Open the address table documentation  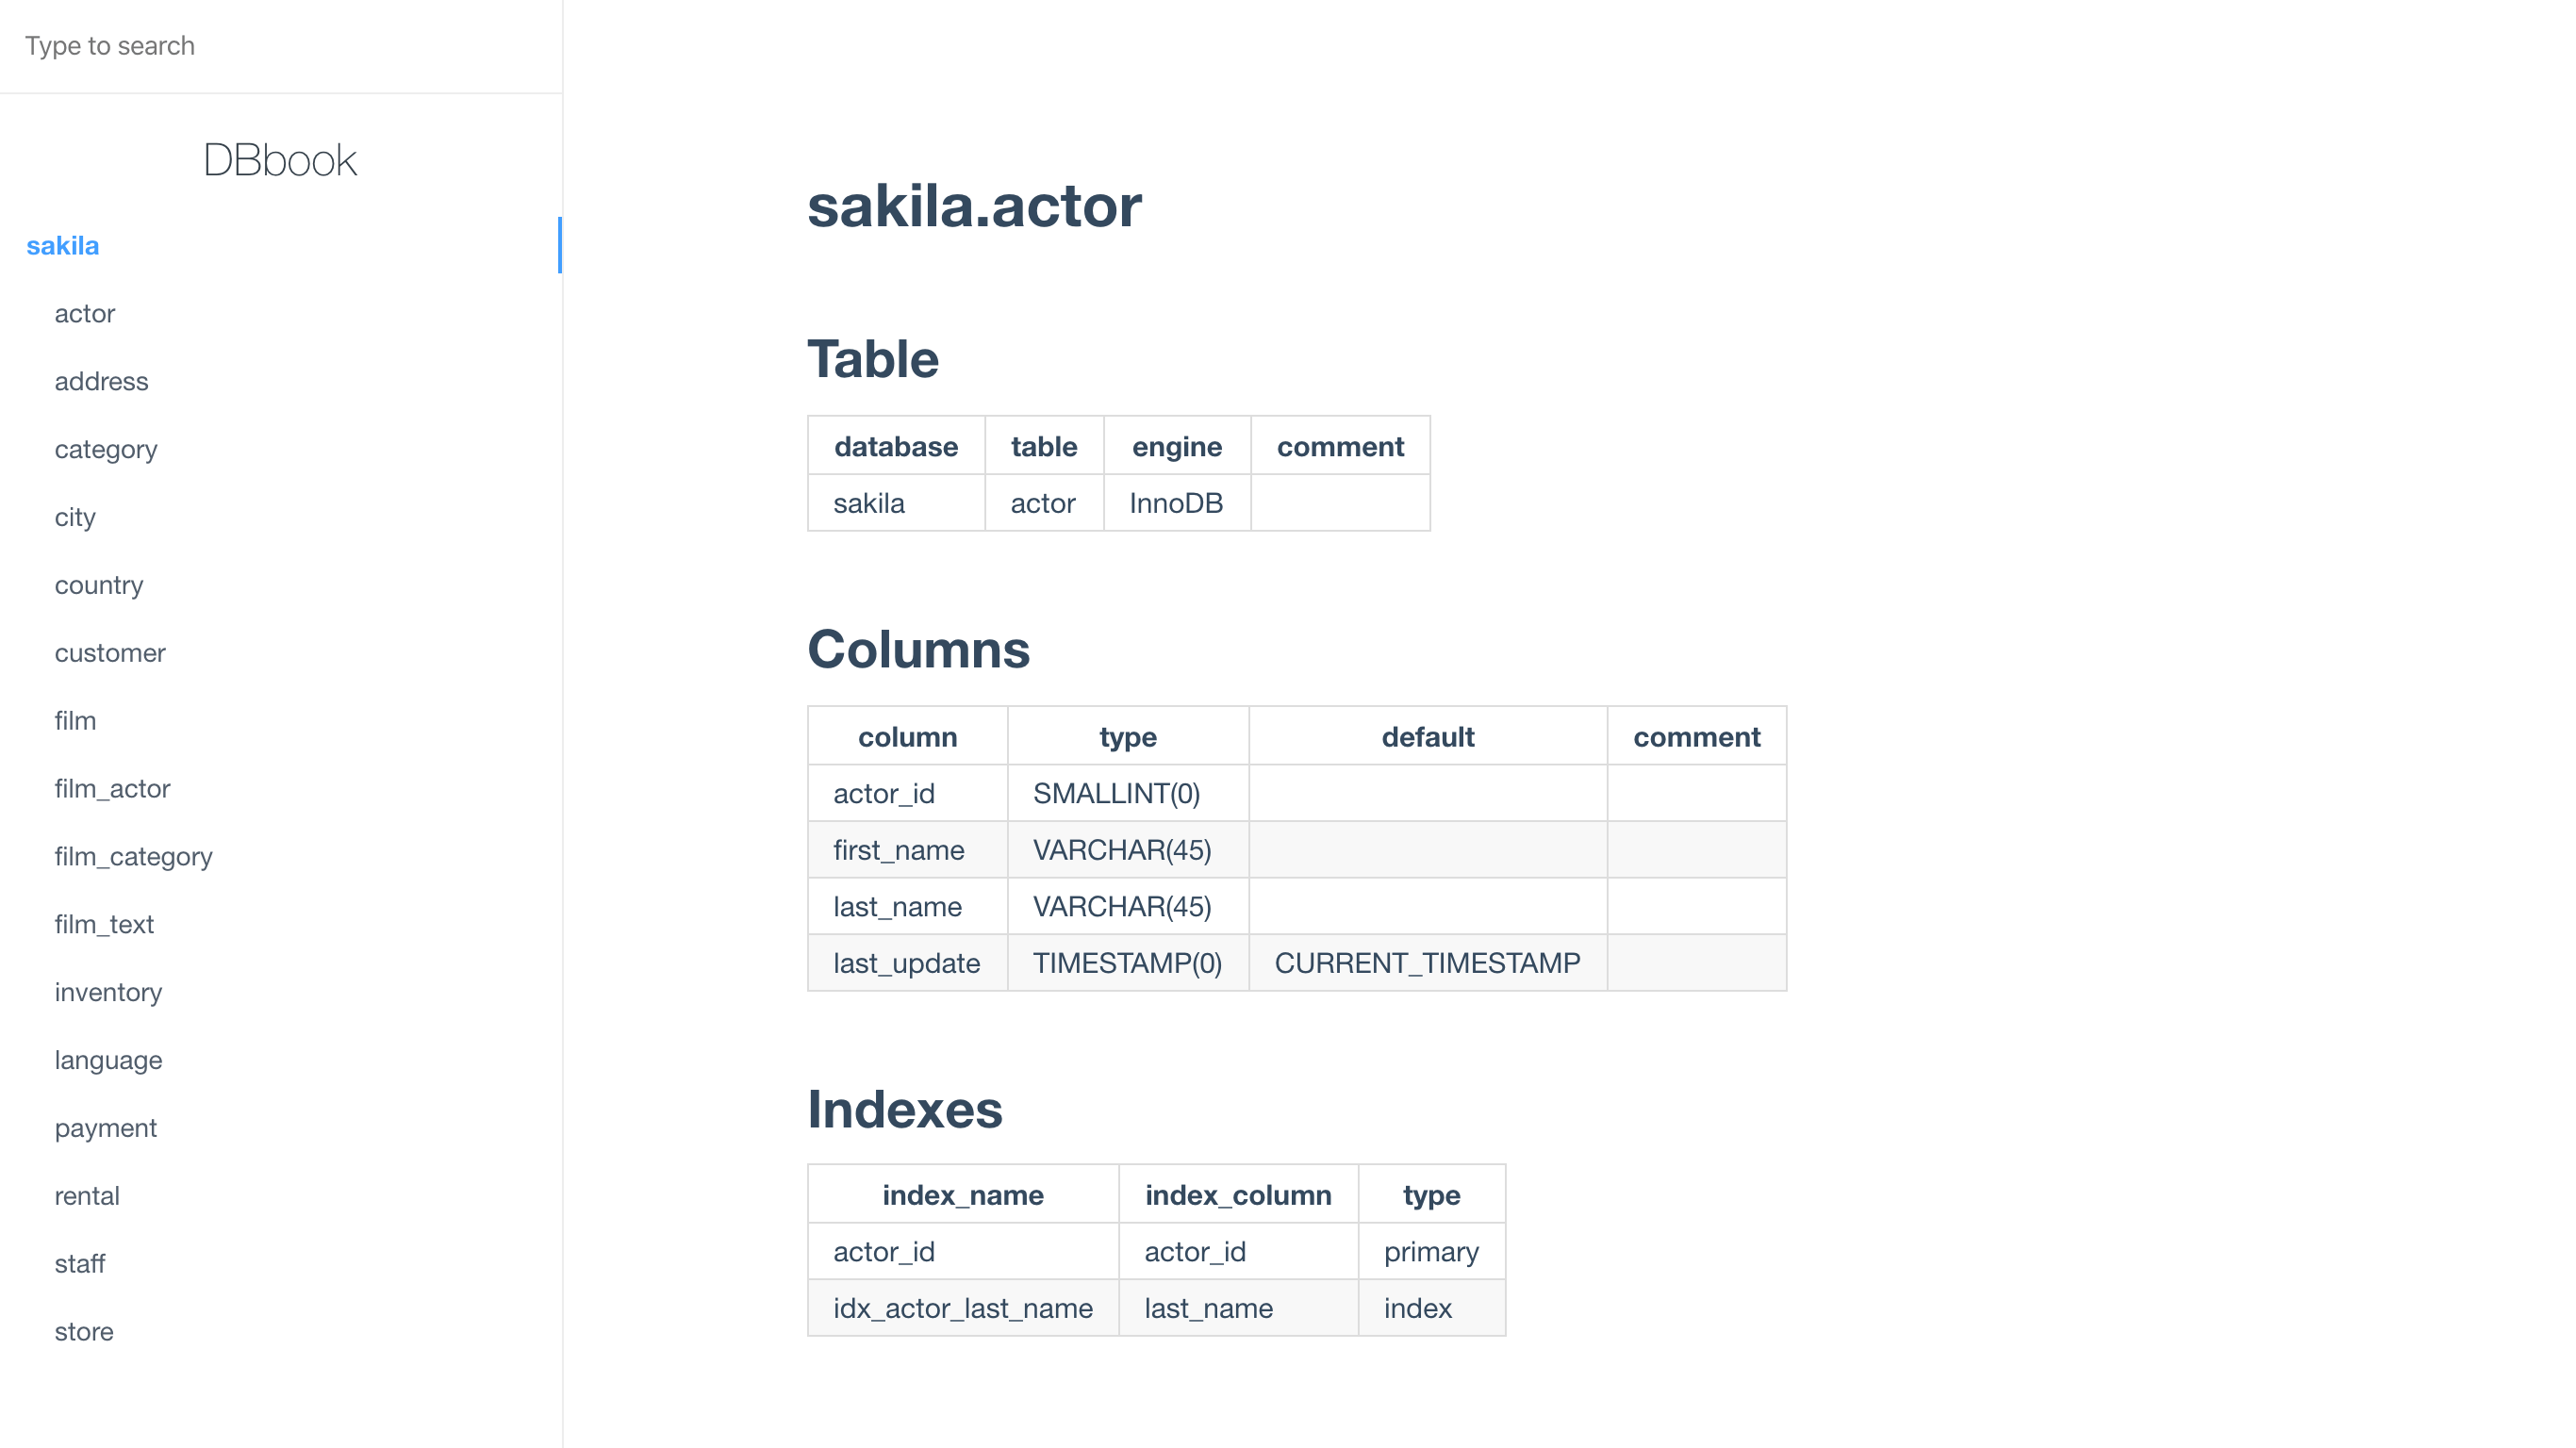click(x=101, y=381)
